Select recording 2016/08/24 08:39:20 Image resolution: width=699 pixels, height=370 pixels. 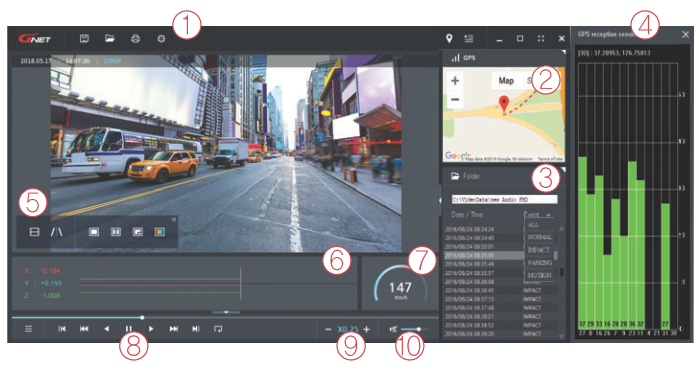[x=500, y=334]
